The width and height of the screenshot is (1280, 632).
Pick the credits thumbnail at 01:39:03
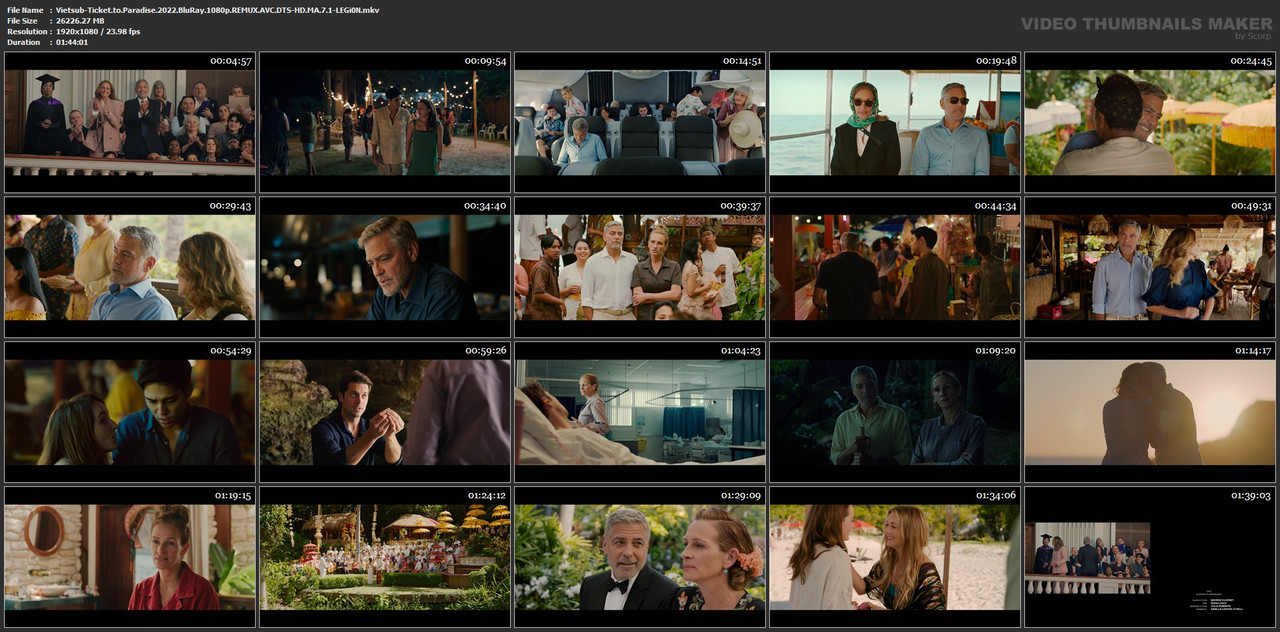1150,557
